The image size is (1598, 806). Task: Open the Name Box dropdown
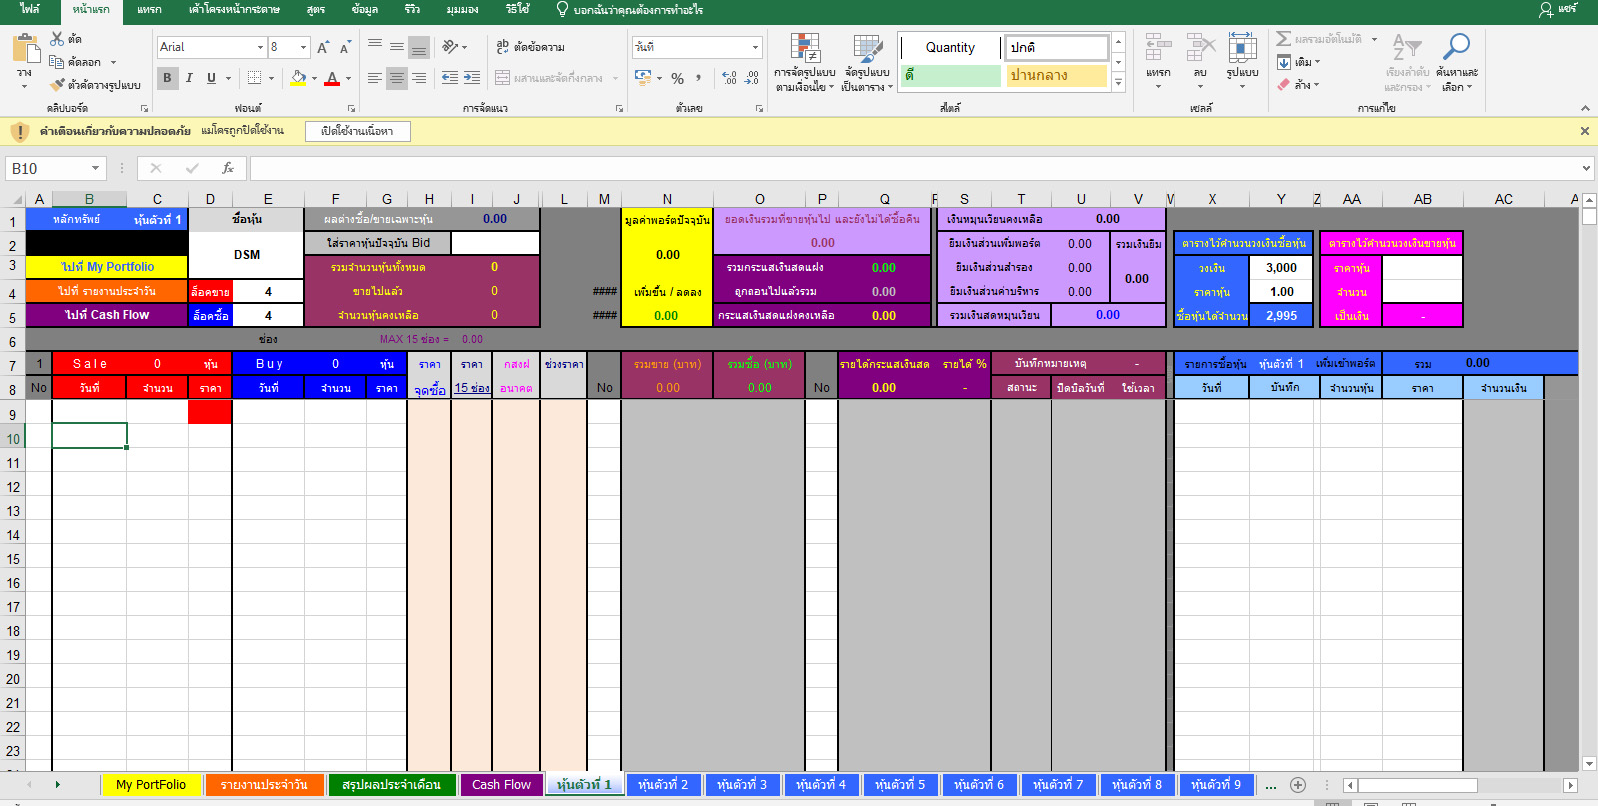[x=95, y=169]
